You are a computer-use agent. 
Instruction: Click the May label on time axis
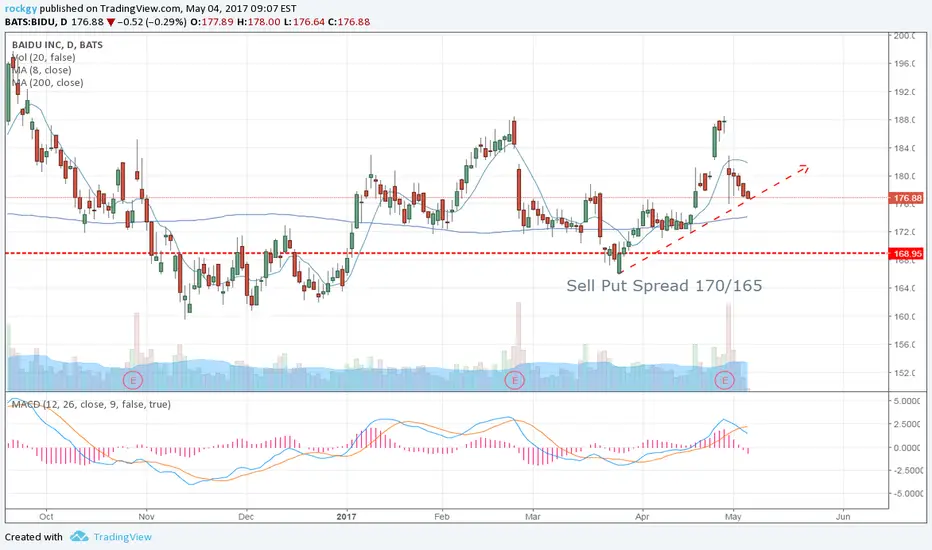733,517
